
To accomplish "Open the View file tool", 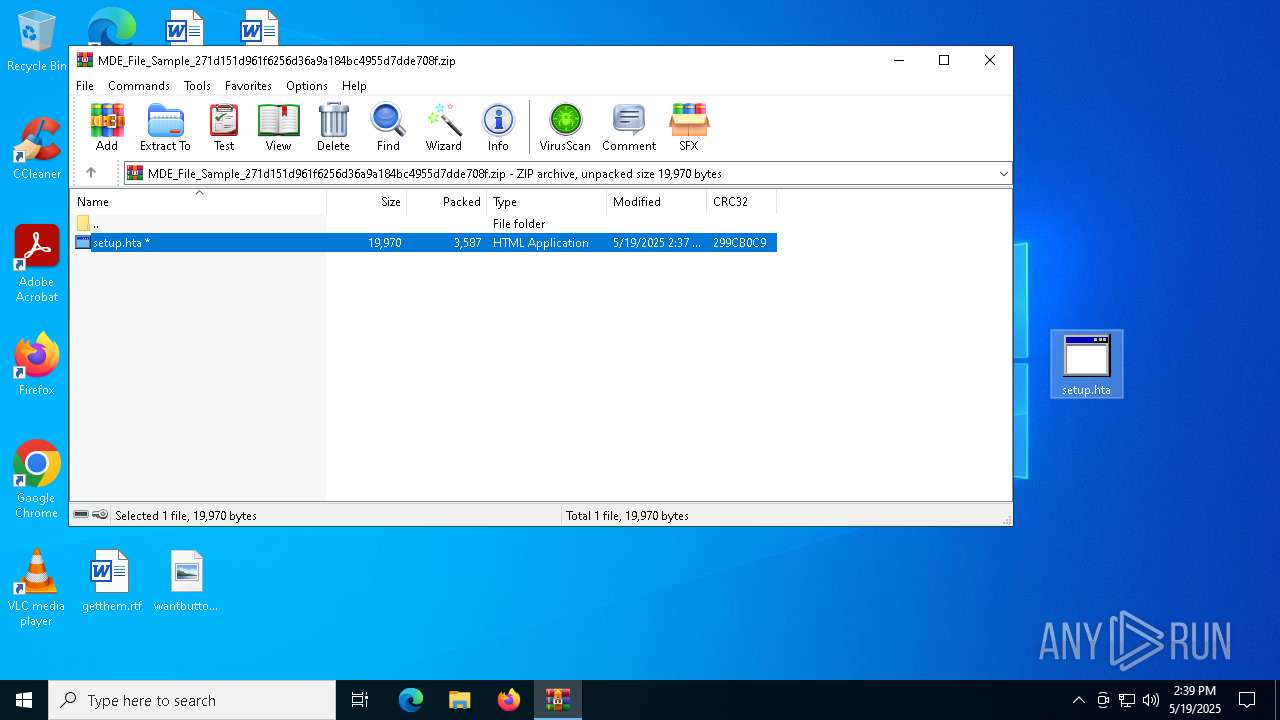I will 278,127.
